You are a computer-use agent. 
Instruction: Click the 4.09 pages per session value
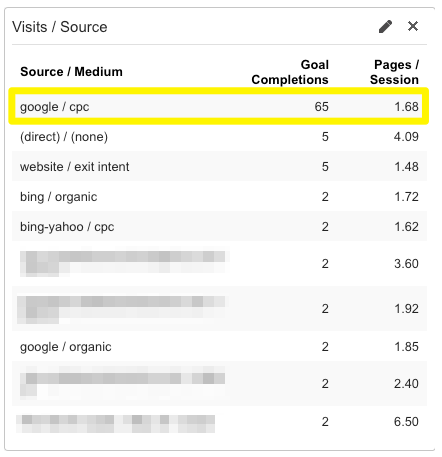pos(406,137)
